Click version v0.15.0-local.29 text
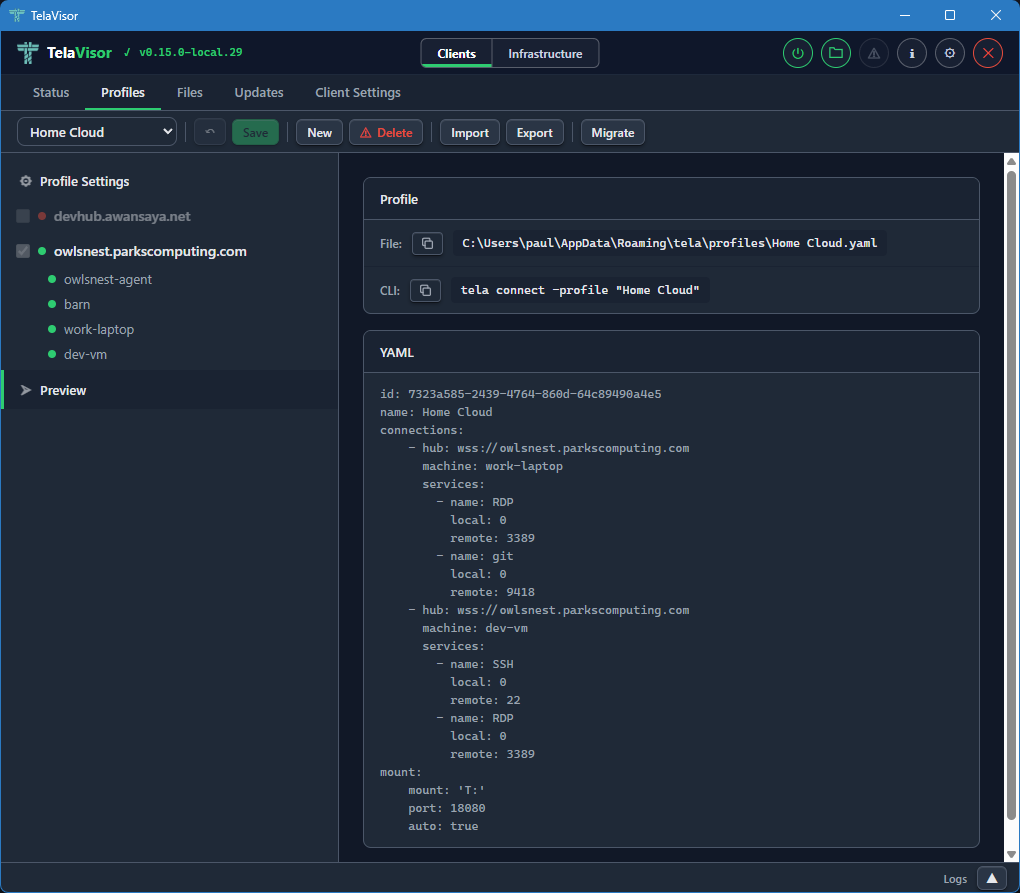This screenshot has height=893, width=1020. tap(191, 53)
